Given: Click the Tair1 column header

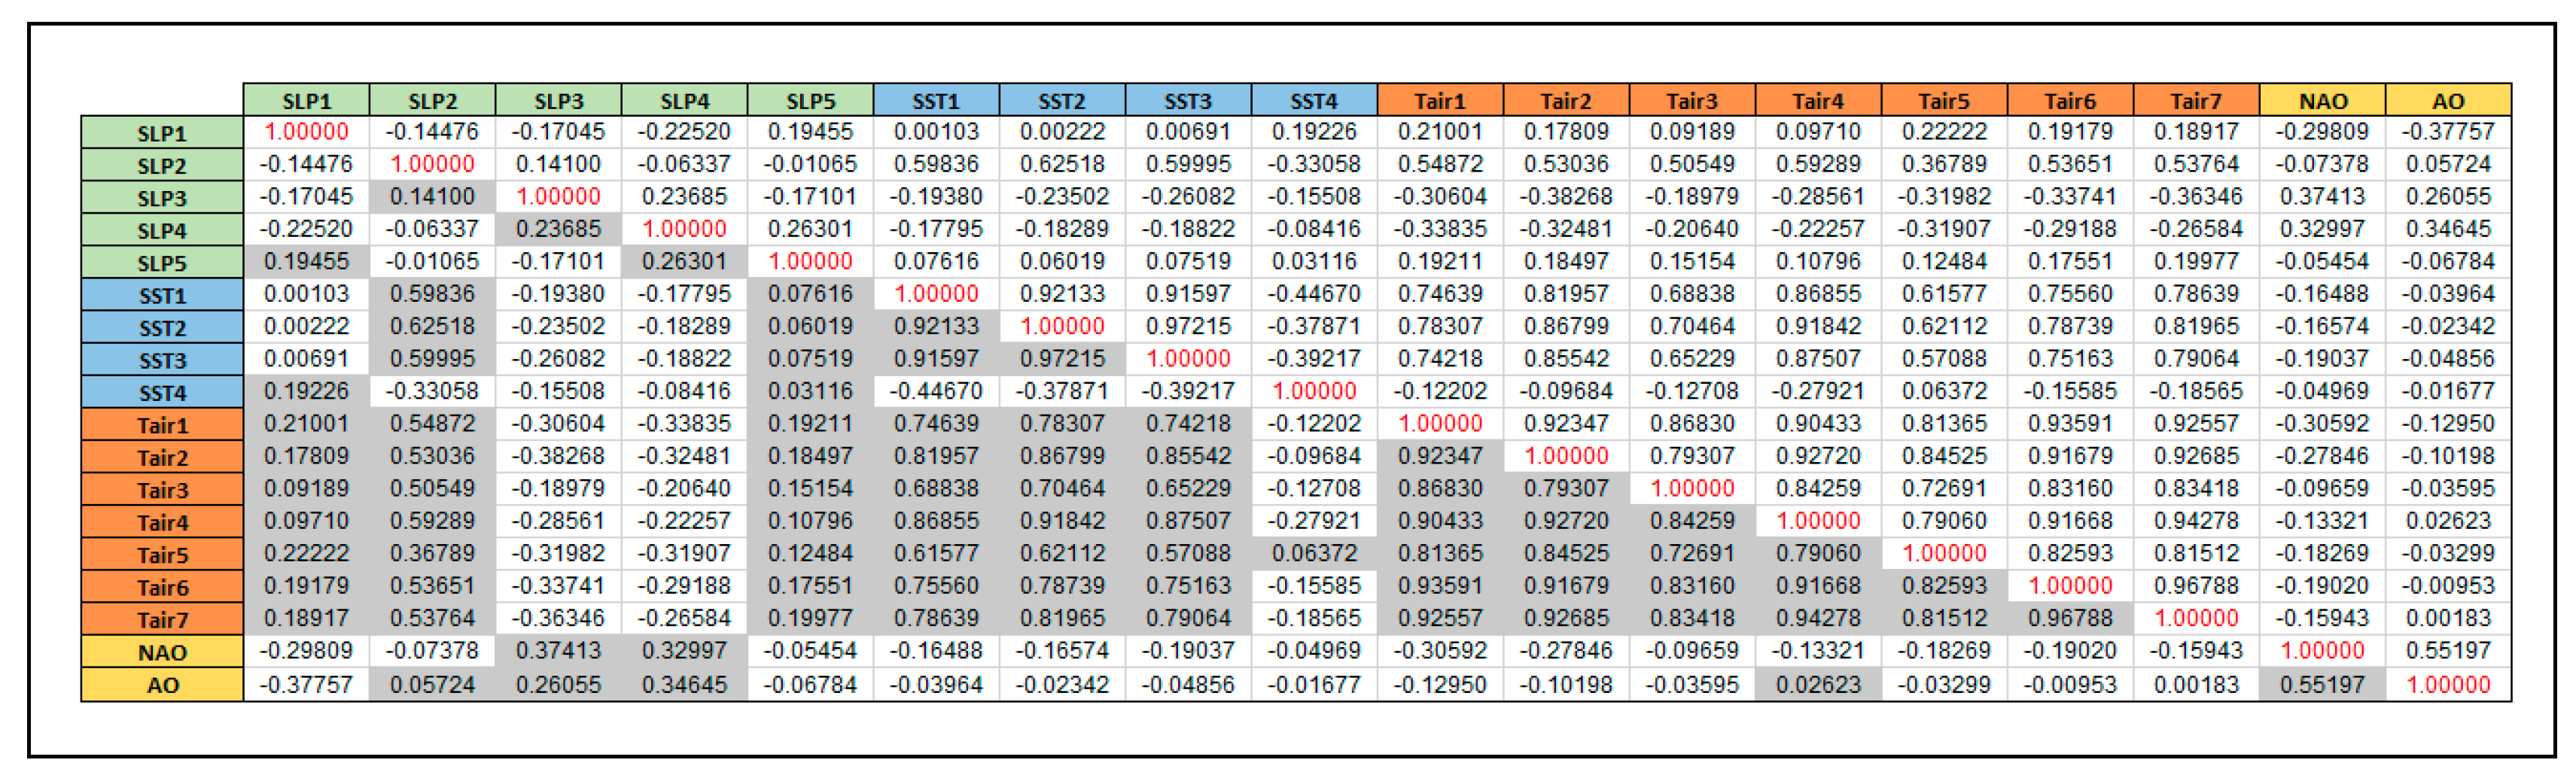Looking at the screenshot, I should [x=1440, y=100].
